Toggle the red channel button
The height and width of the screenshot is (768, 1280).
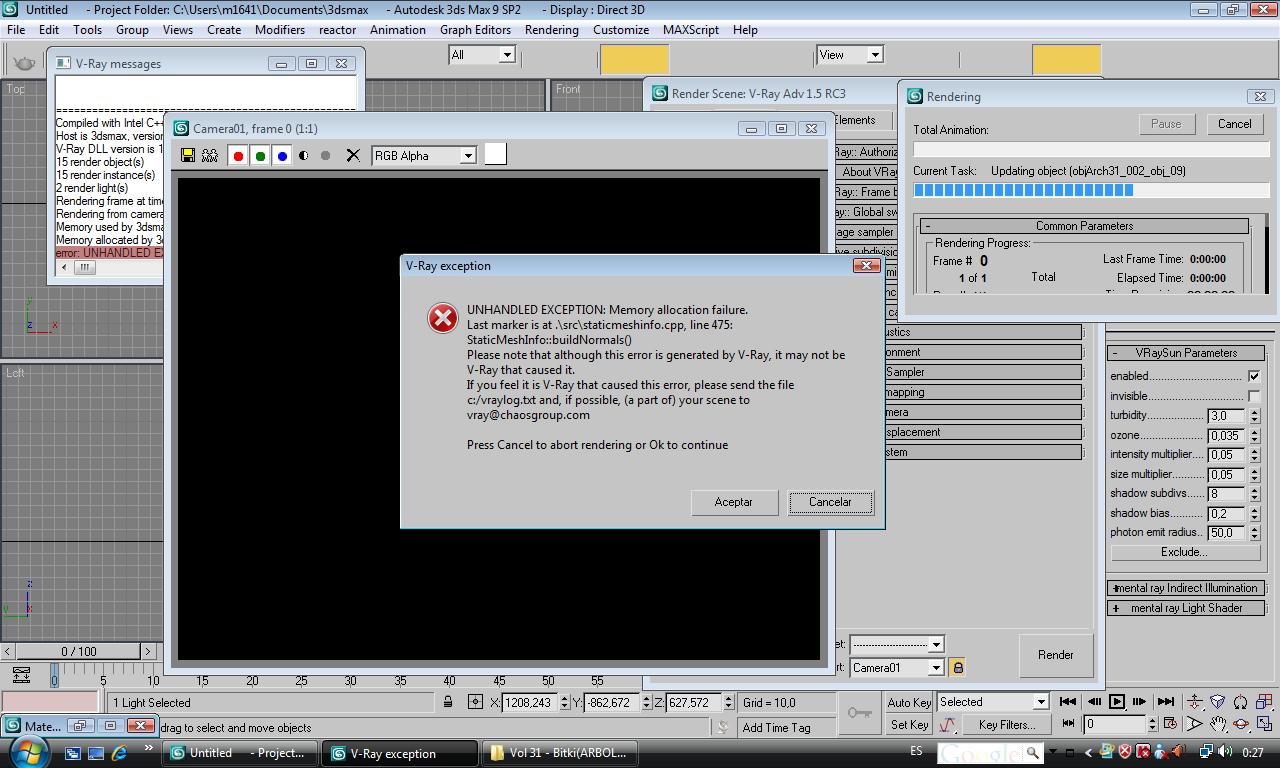238,155
